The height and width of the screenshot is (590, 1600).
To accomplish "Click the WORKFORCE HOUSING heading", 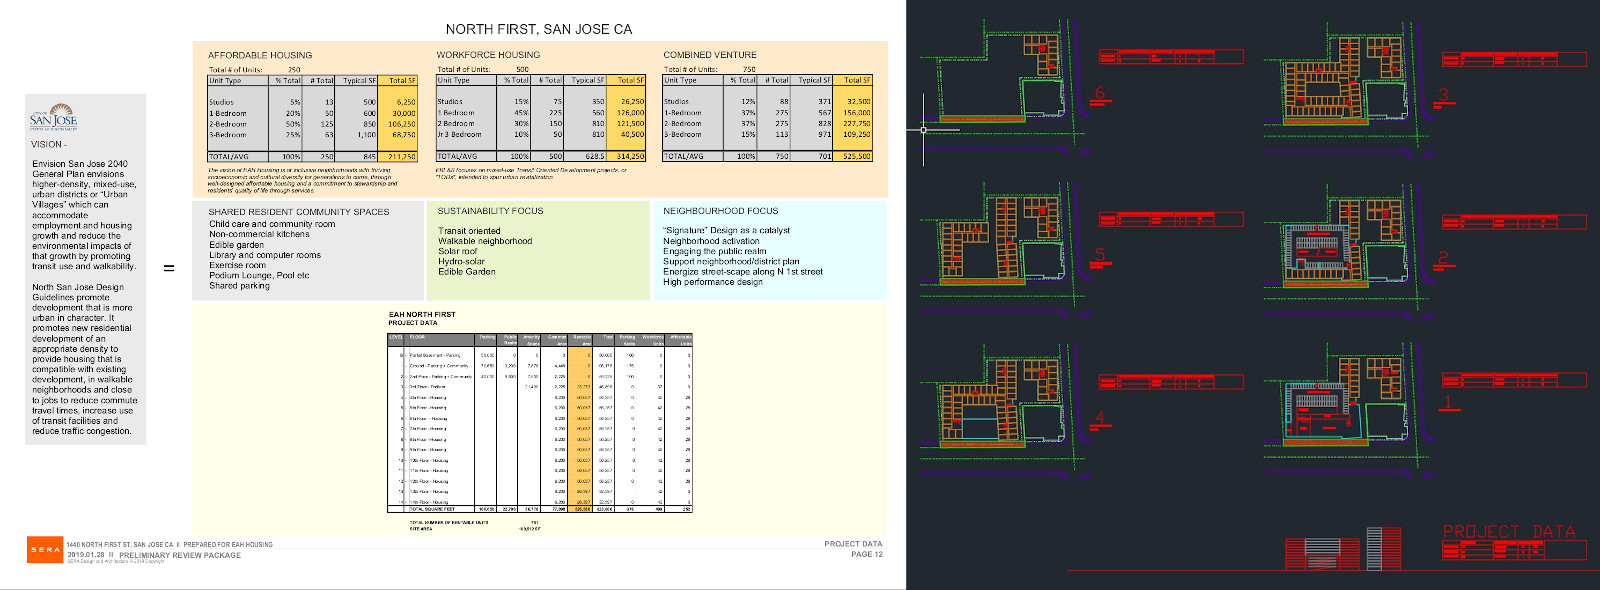I will (x=488, y=55).
